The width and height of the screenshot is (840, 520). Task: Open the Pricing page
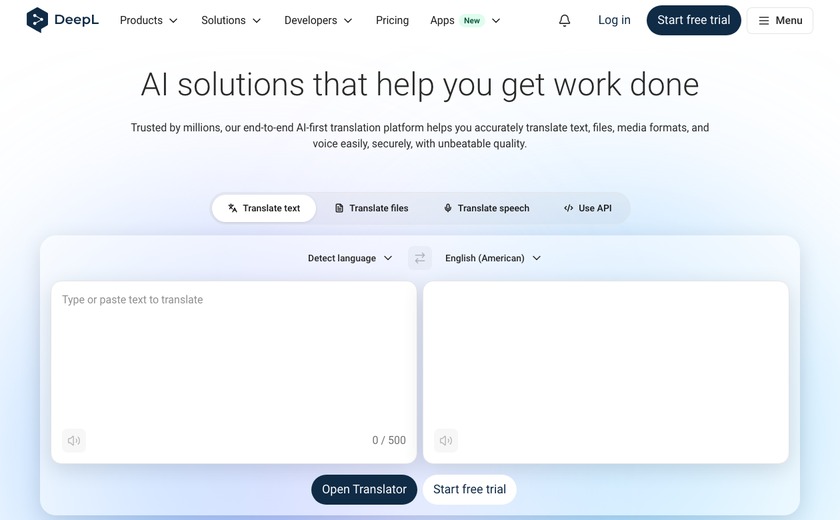pos(392,20)
